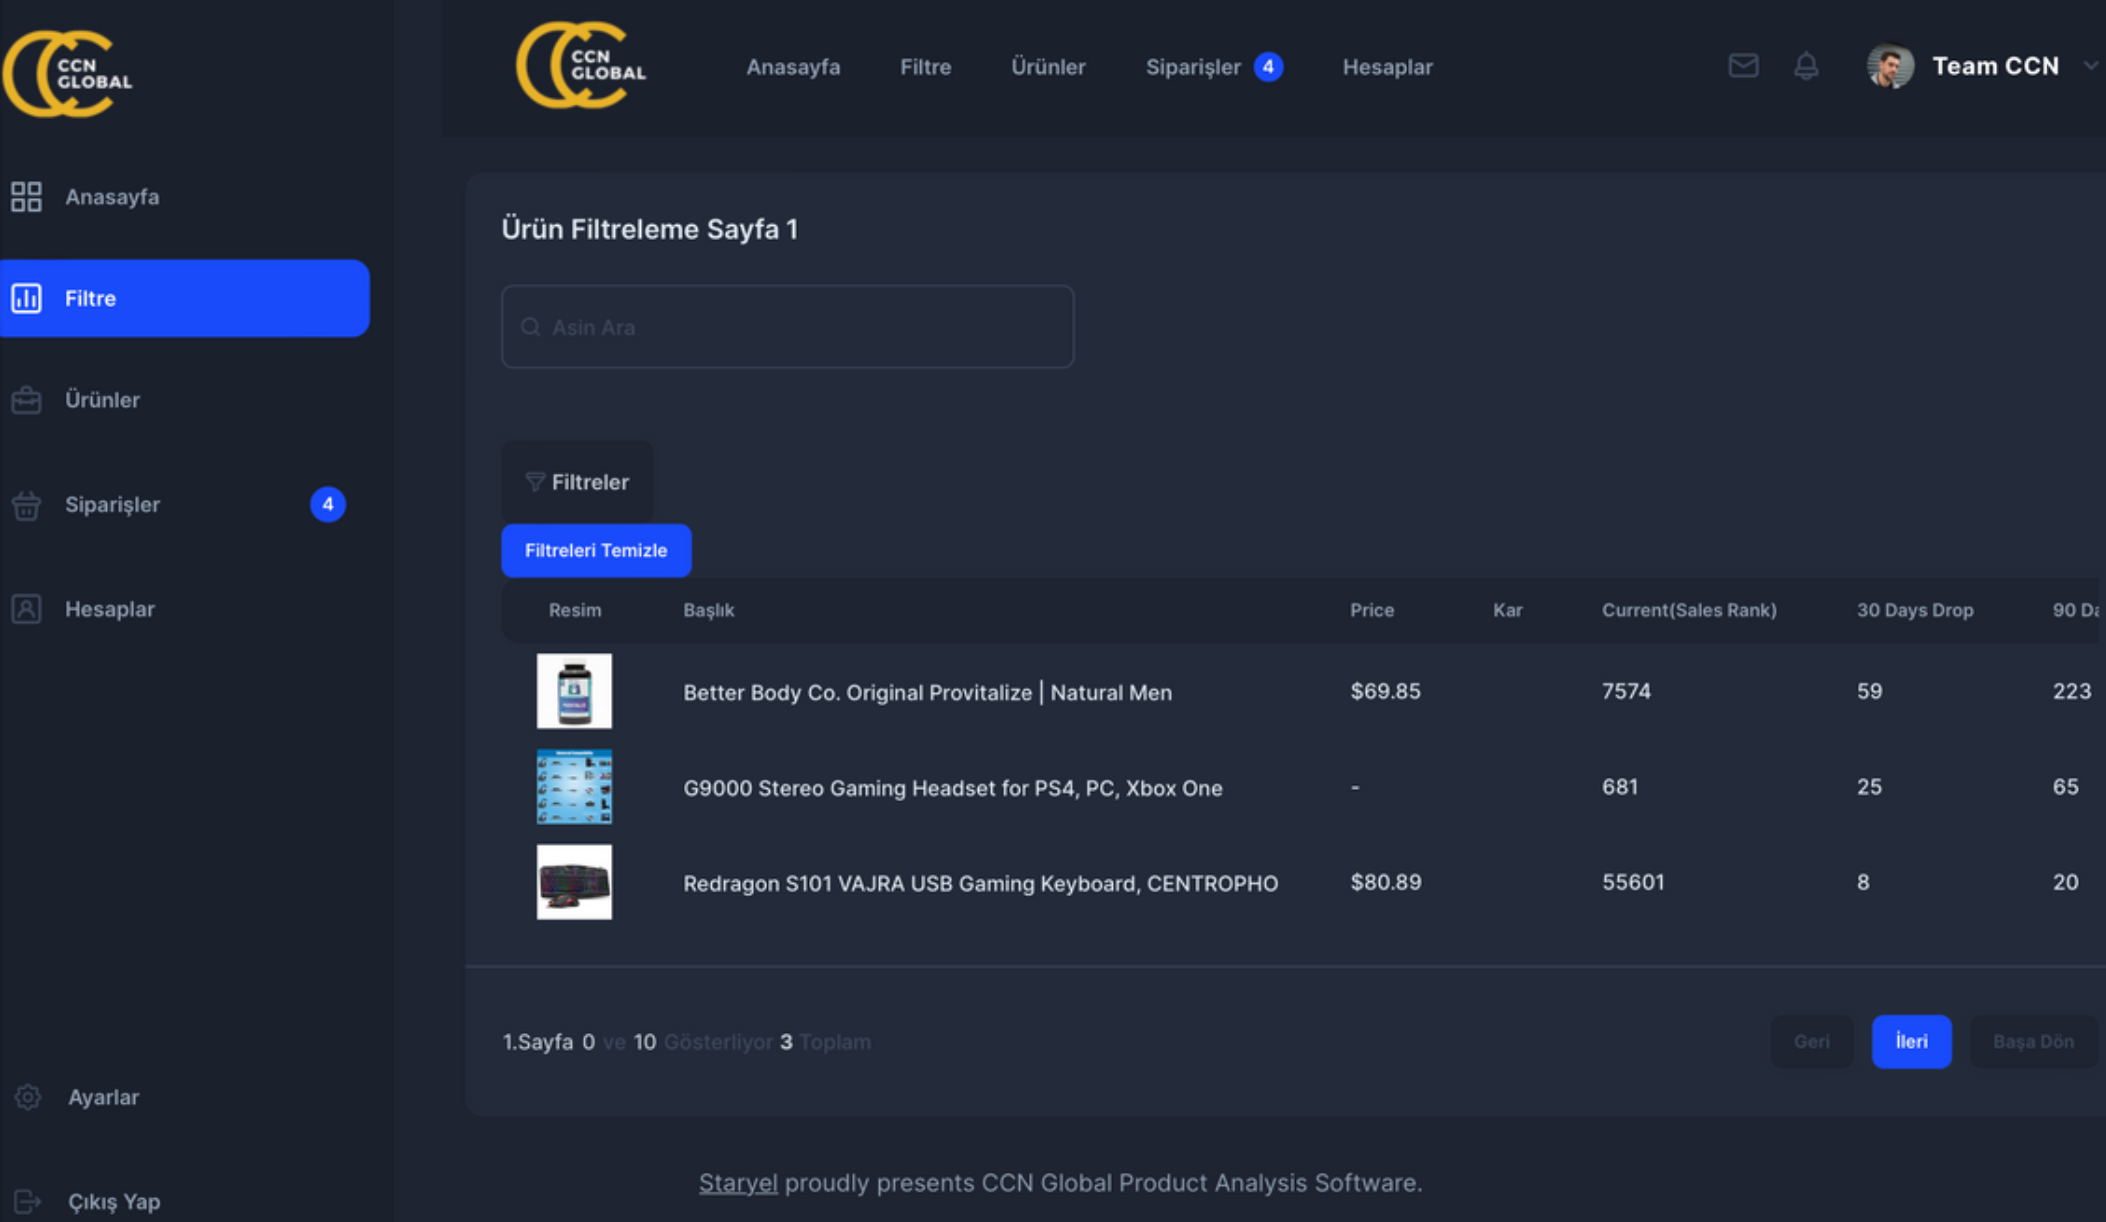
Task: Click 30 days drop value 25
Action: click(x=1869, y=787)
